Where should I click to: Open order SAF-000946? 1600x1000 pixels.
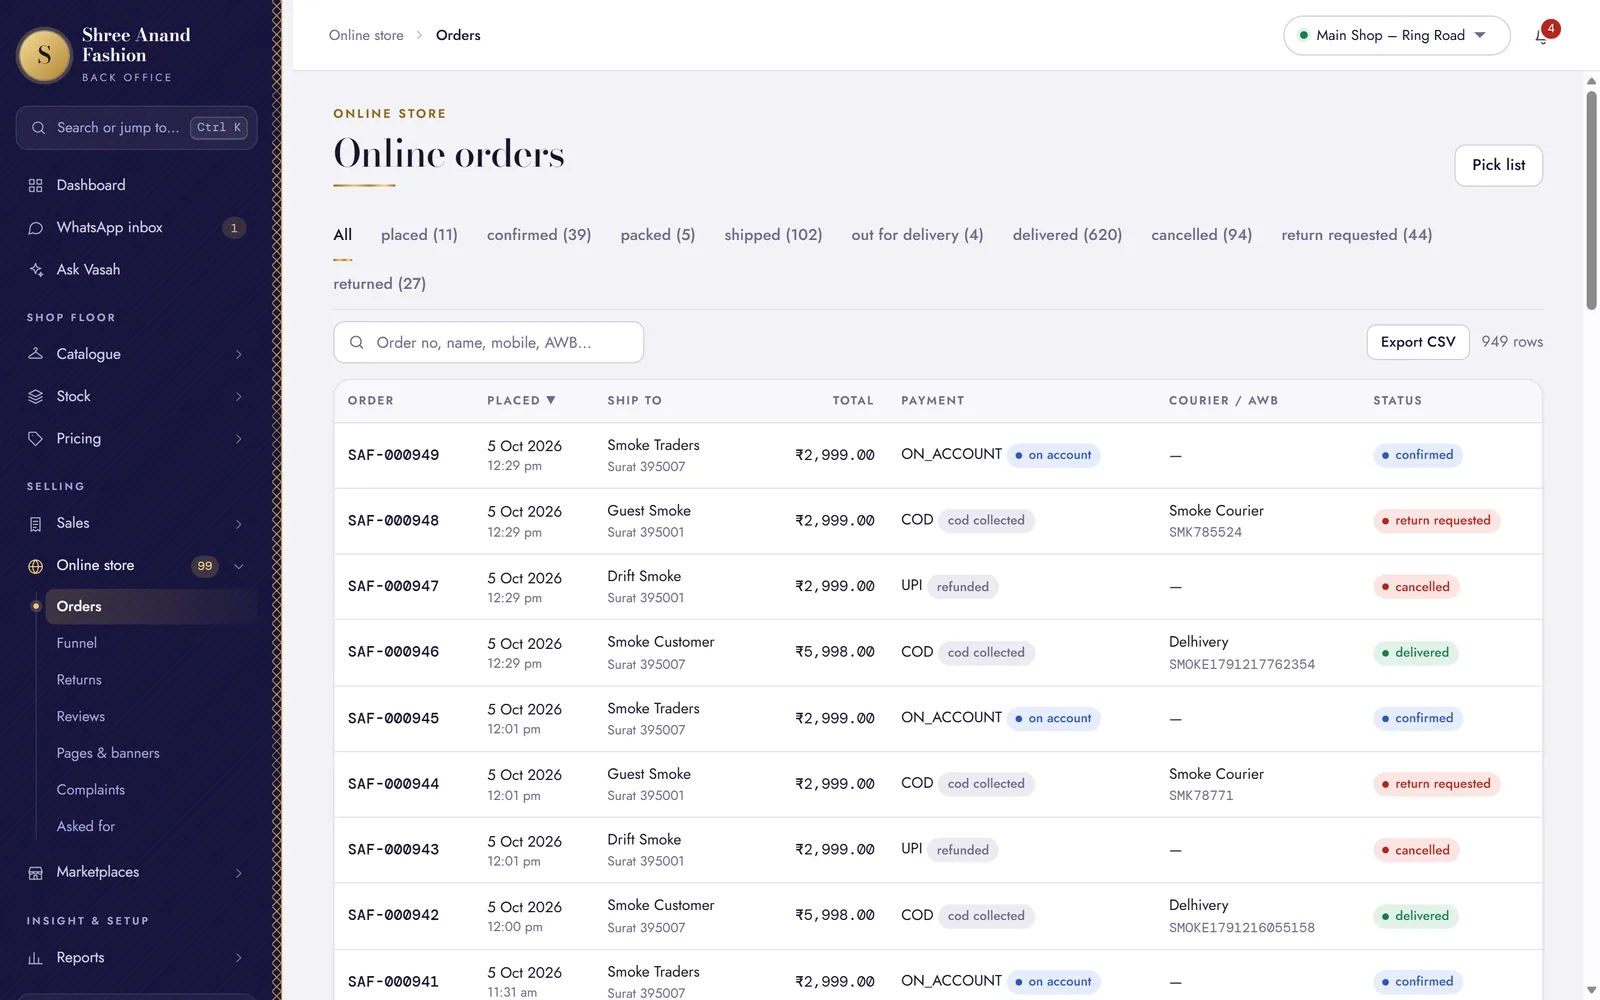pos(393,652)
